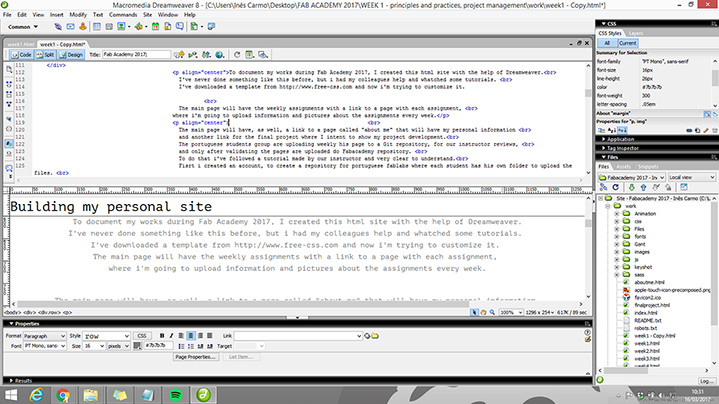This screenshot has height=404, width=719.
Task: Expand the Animation folder in Files
Action: click(x=617, y=214)
